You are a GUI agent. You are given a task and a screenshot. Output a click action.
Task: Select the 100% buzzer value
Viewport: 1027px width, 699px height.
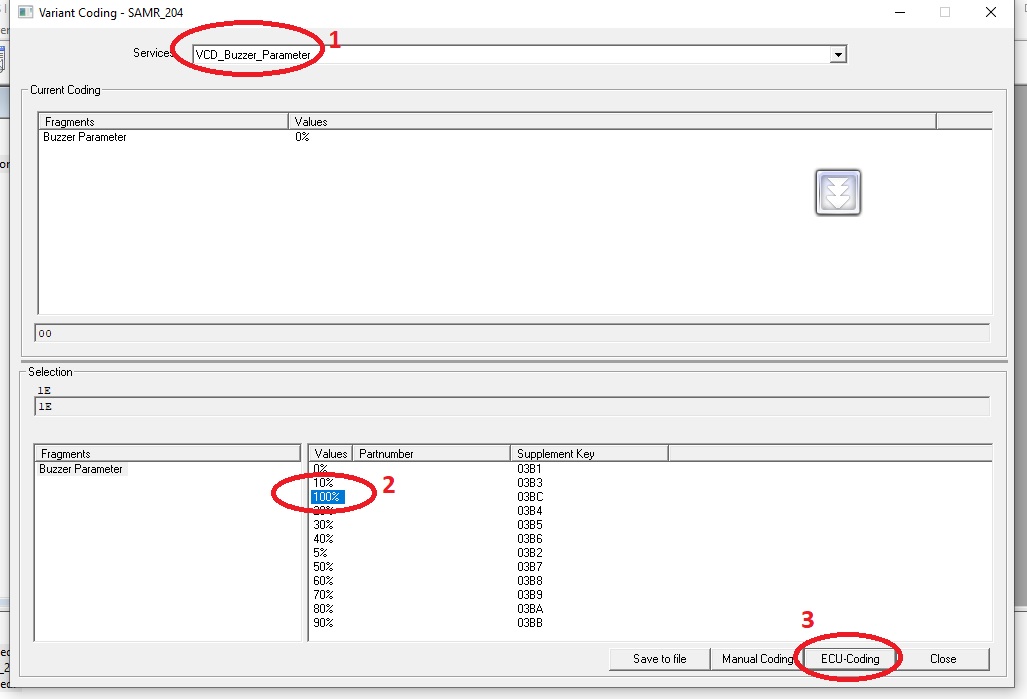327,497
